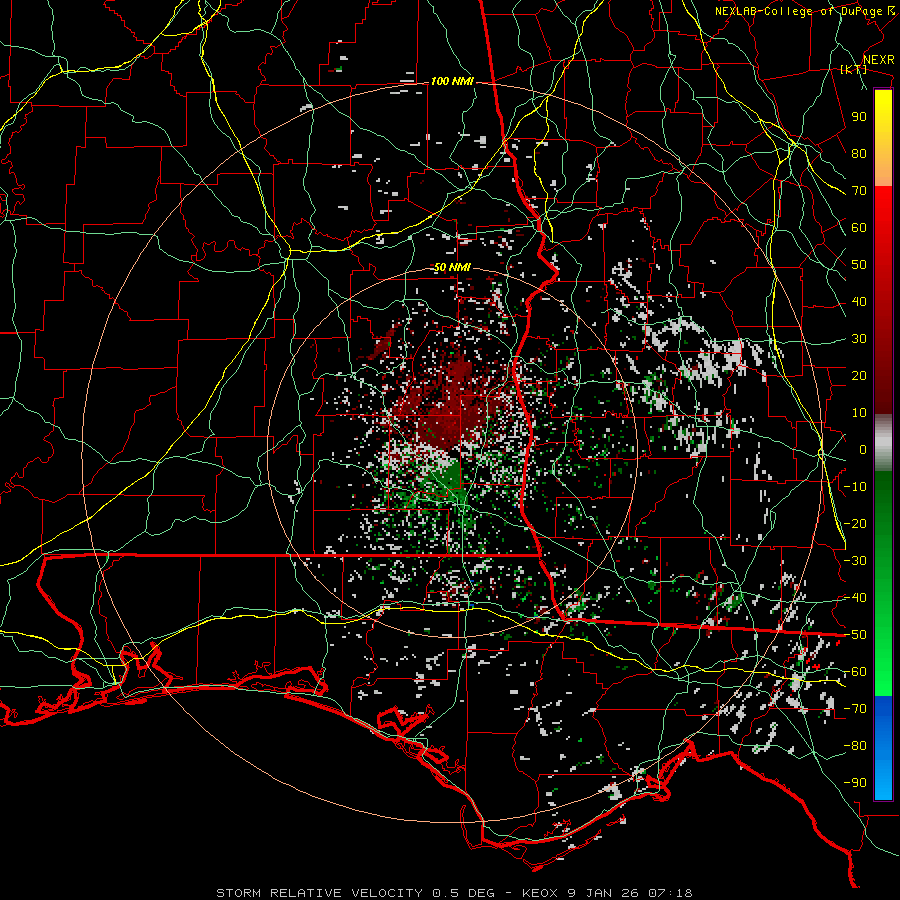This screenshot has width=900, height=900.
Task: Click the Storm Relative Velocity caption text
Action: pos(454,893)
